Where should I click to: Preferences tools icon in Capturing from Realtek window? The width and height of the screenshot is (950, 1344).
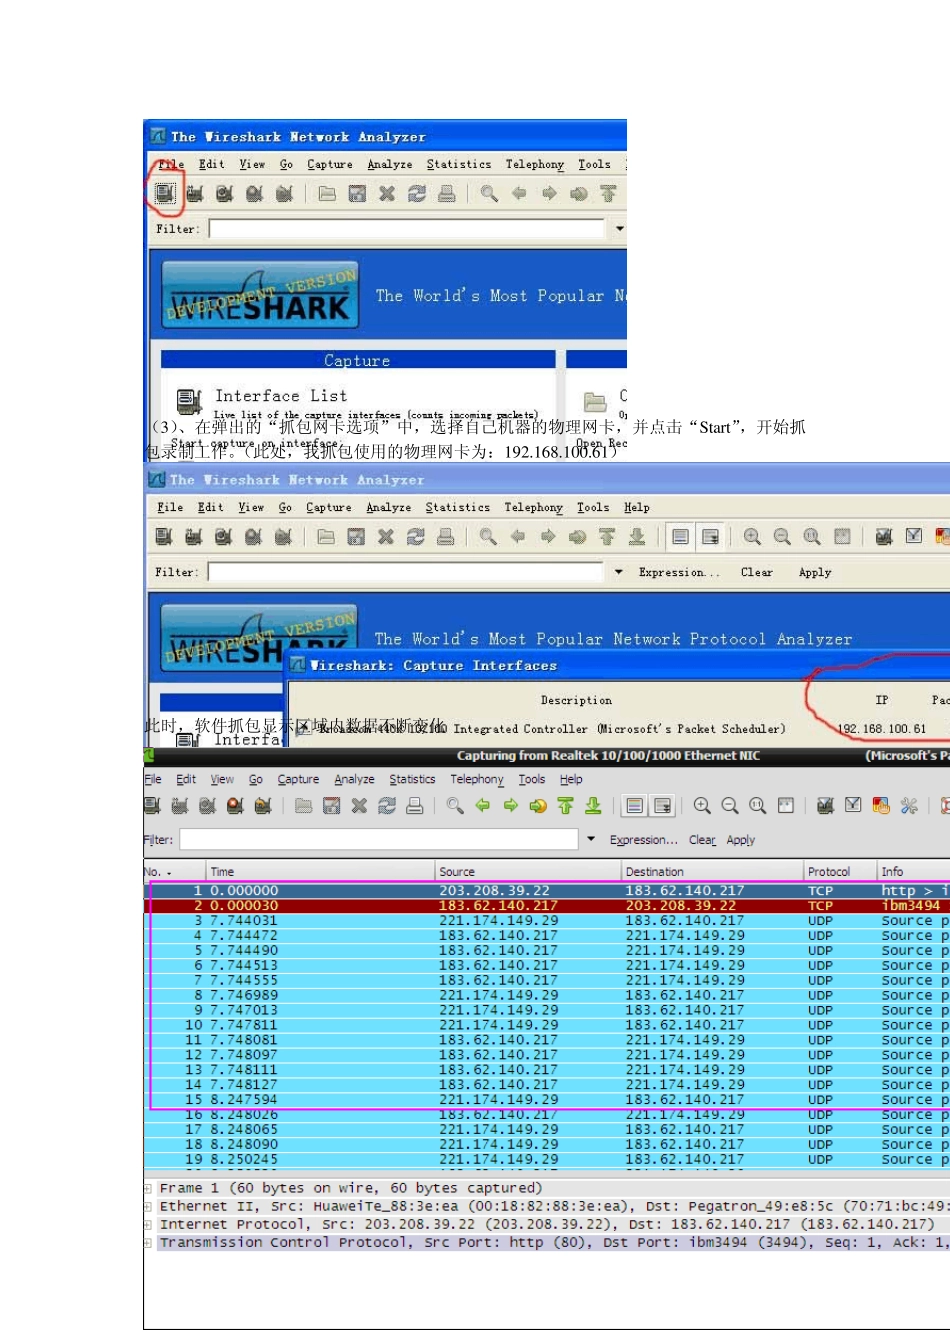pyautogui.click(x=909, y=806)
